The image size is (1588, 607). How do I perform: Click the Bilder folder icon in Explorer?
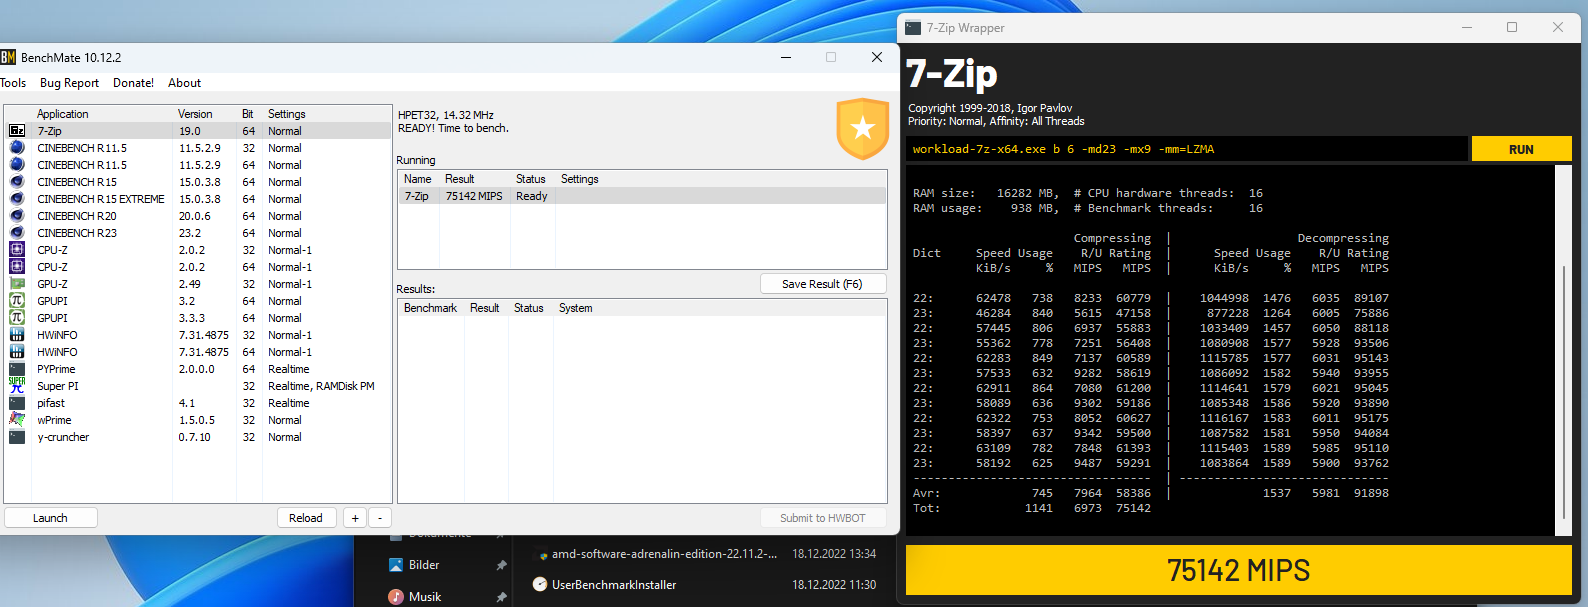(396, 565)
